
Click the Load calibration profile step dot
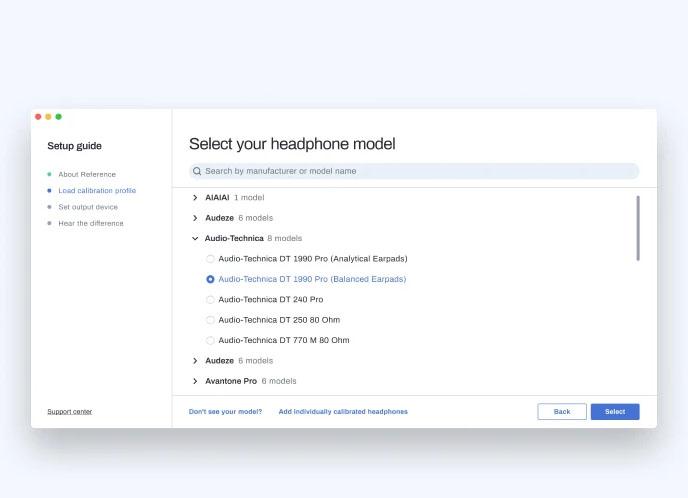pyautogui.click(x=49, y=190)
